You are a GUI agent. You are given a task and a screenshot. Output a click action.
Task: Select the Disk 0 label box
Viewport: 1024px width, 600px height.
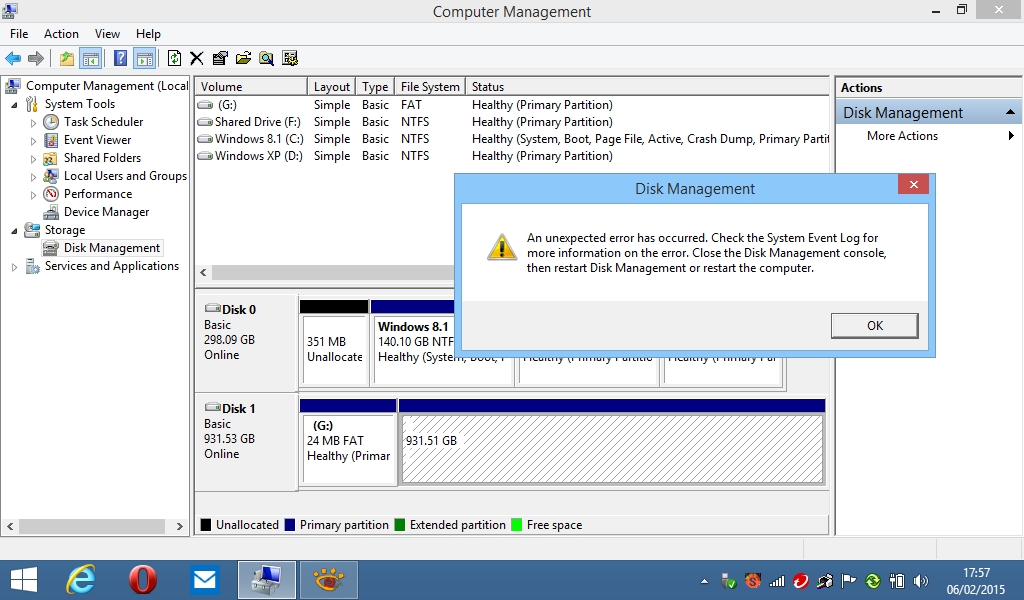pyautogui.click(x=246, y=343)
